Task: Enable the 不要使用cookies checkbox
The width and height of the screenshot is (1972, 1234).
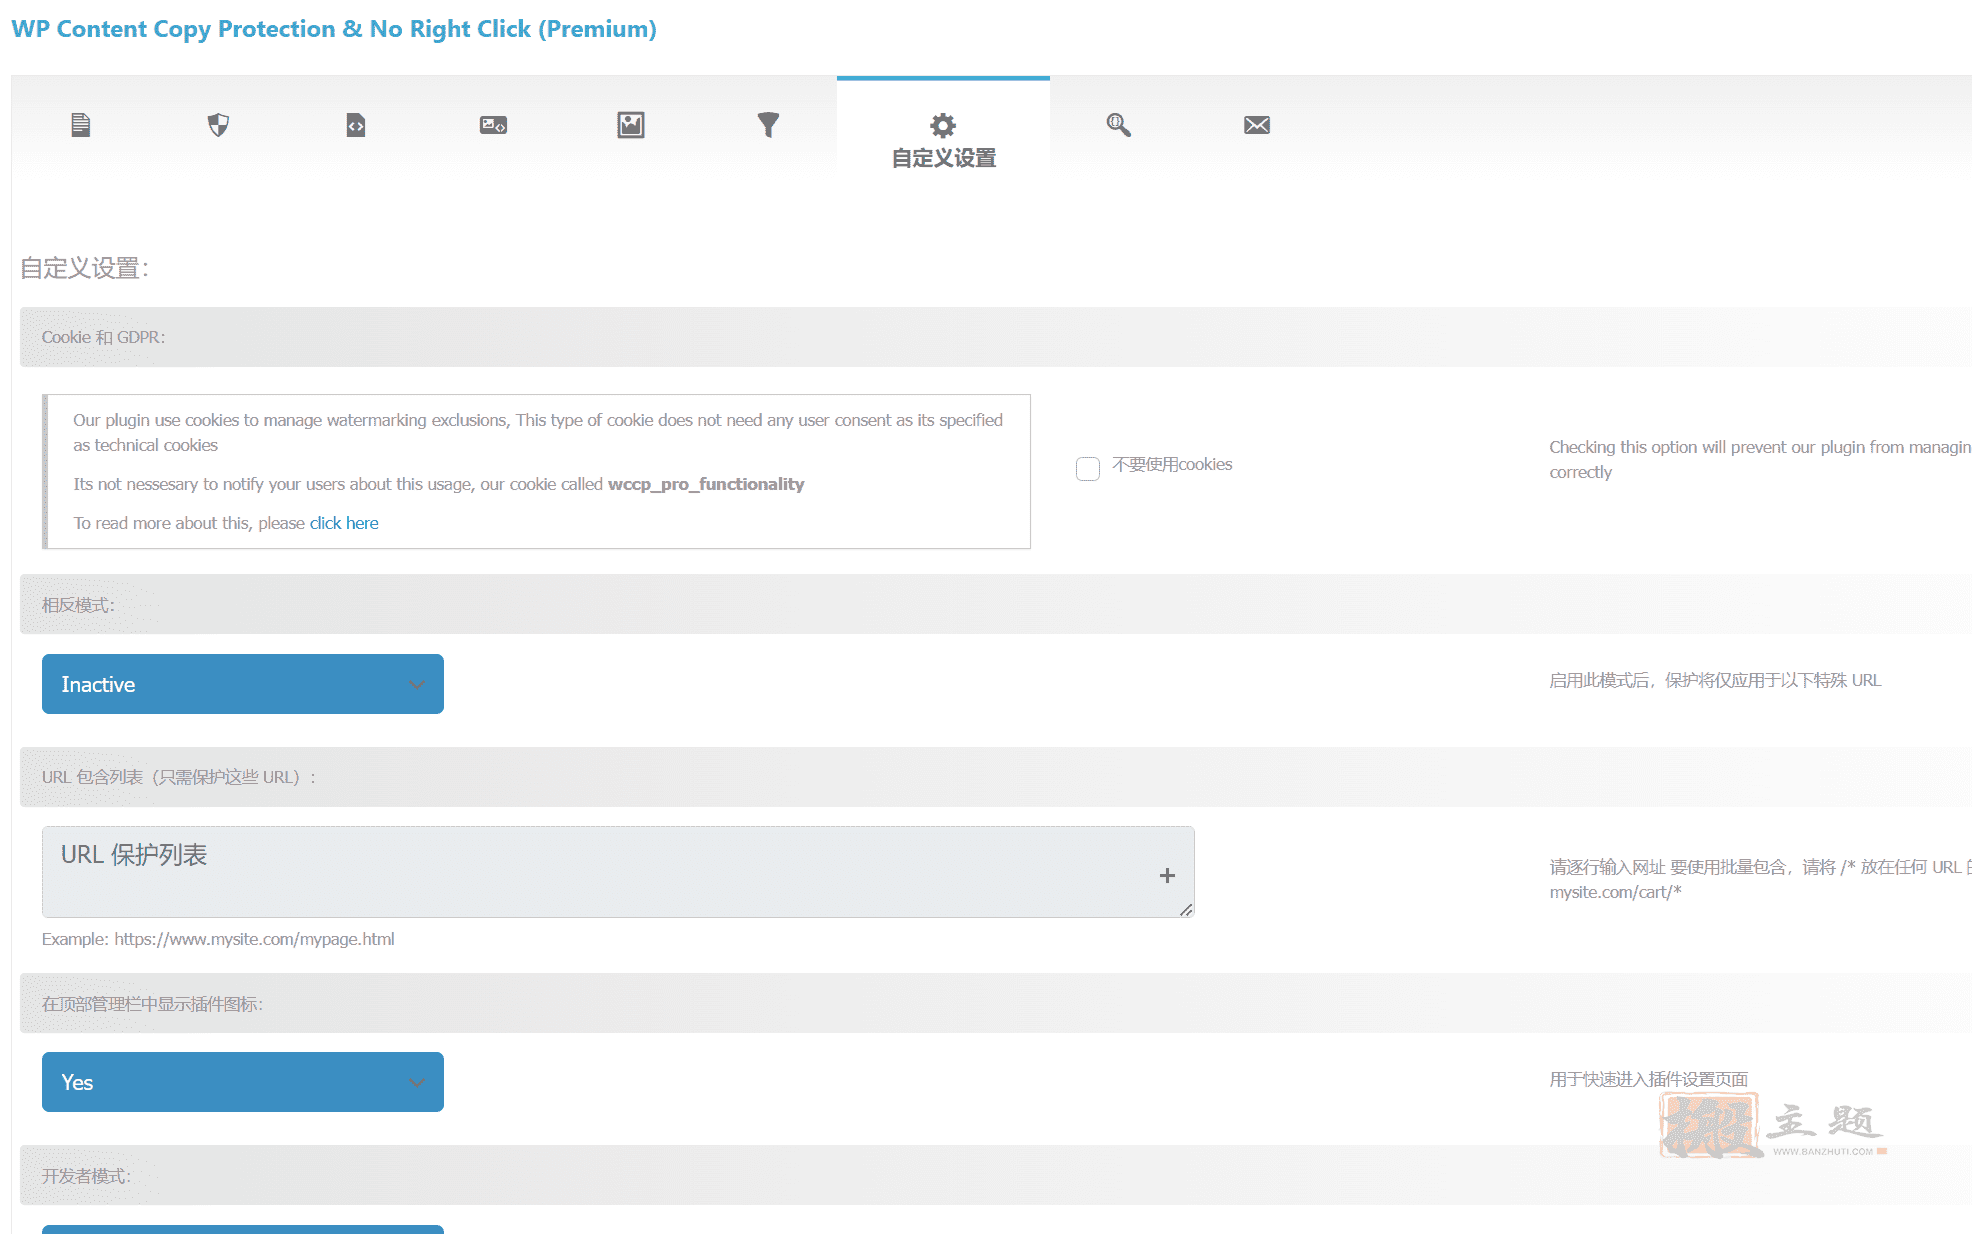Action: [1088, 468]
